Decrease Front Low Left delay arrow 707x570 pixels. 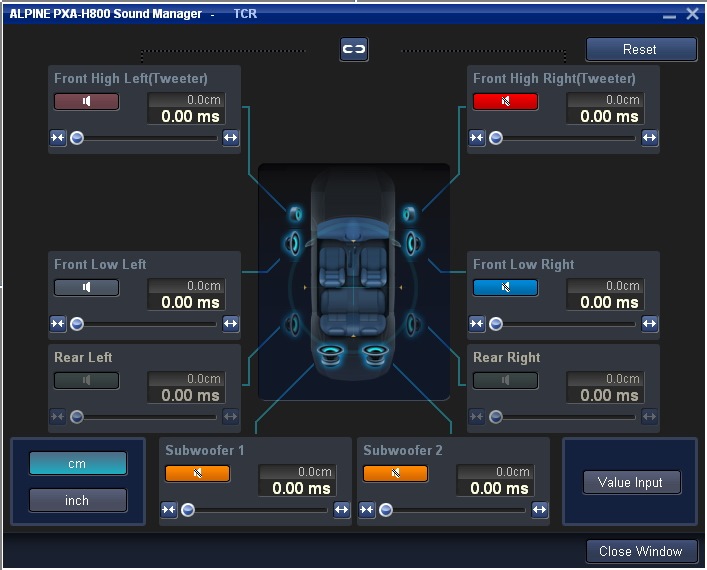(x=58, y=323)
